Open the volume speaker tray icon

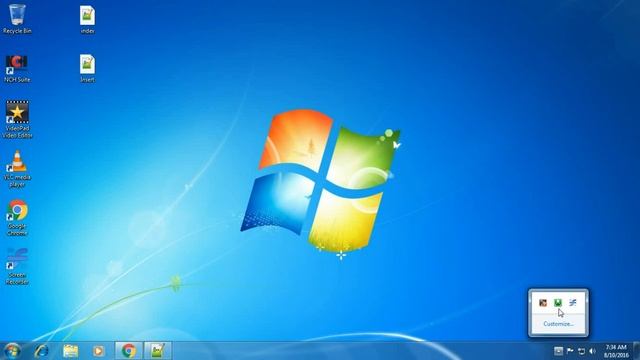pyautogui.click(x=593, y=351)
